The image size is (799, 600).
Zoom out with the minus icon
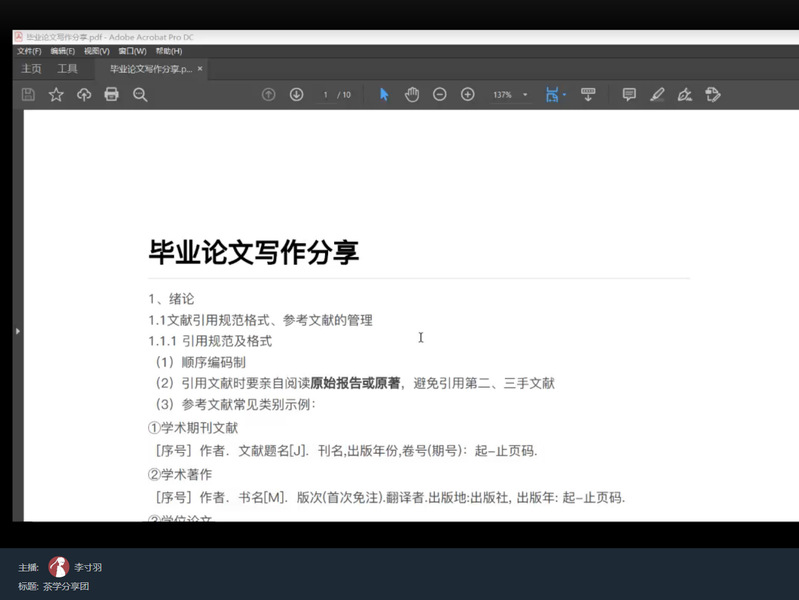(x=440, y=94)
